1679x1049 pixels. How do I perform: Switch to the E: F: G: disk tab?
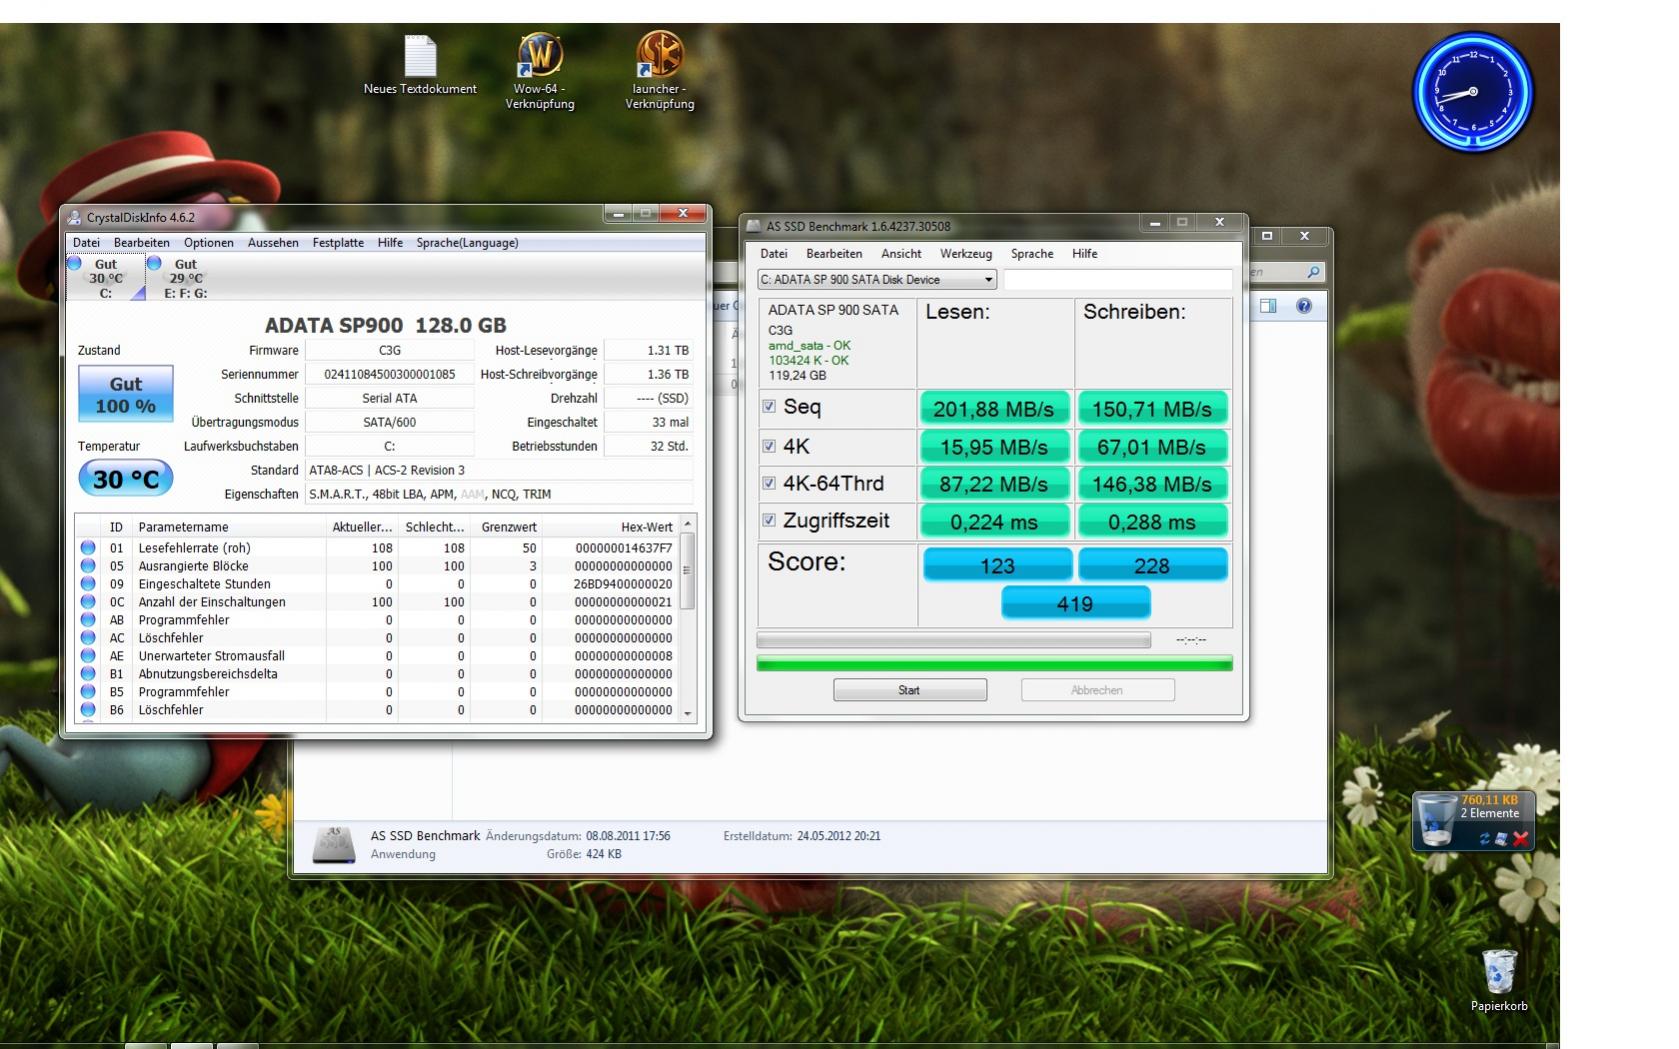[186, 278]
